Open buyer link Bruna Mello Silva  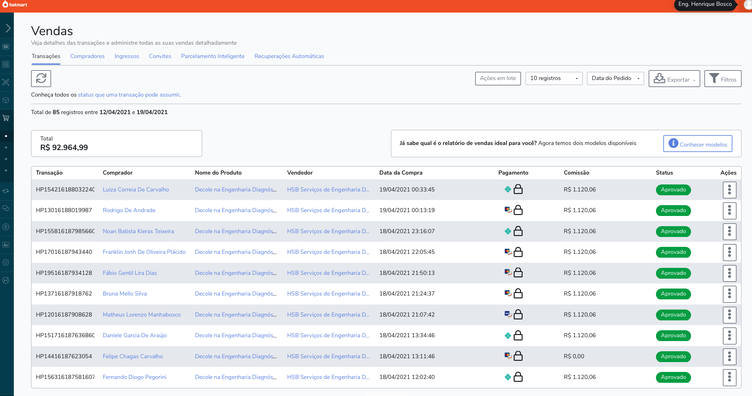(125, 293)
